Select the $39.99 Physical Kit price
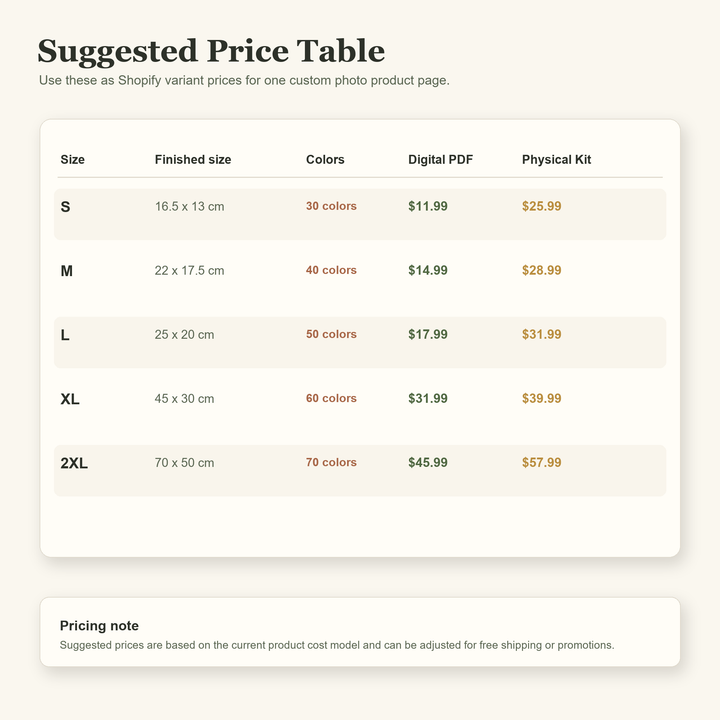720x720 pixels. point(541,398)
